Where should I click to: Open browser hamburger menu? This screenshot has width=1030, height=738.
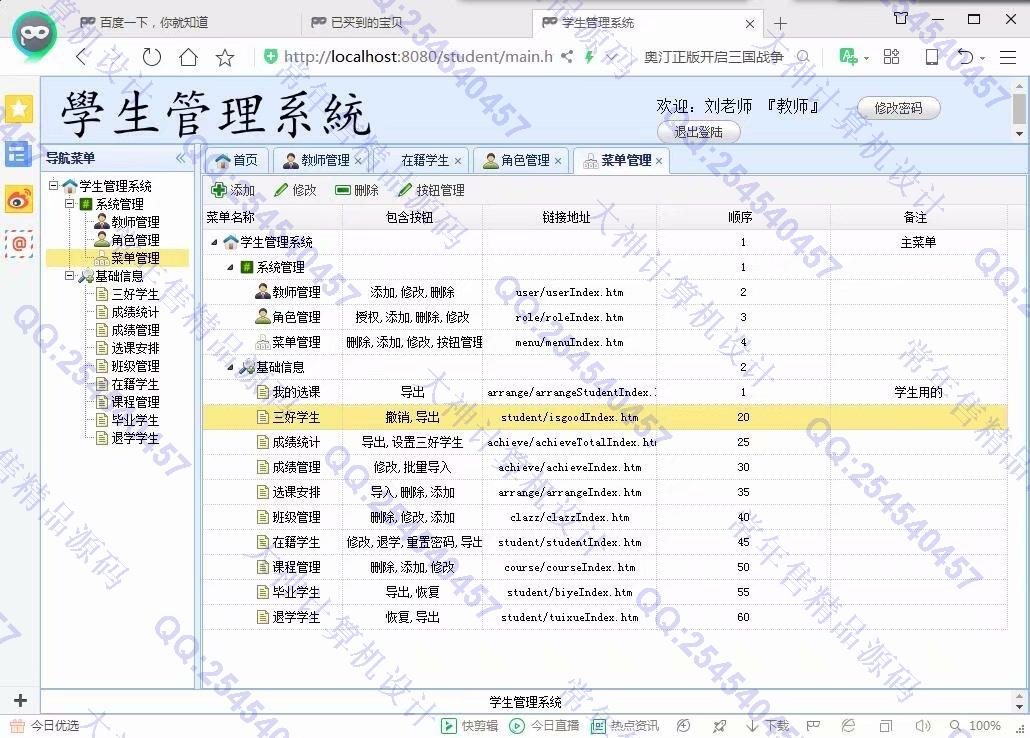[1008, 58]
